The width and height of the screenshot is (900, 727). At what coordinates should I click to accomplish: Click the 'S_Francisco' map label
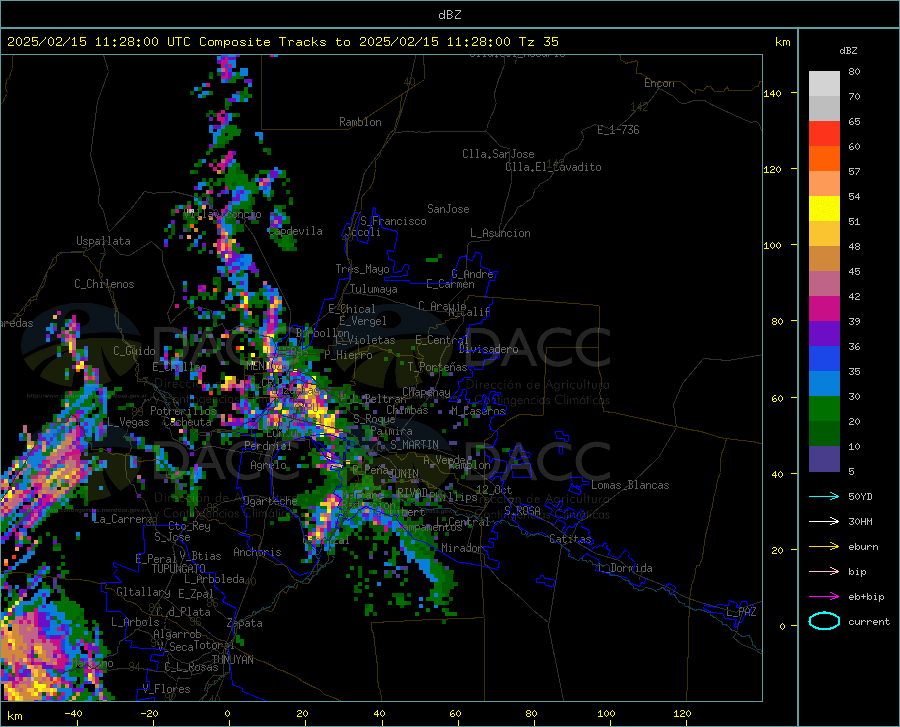tap(393, 221)
